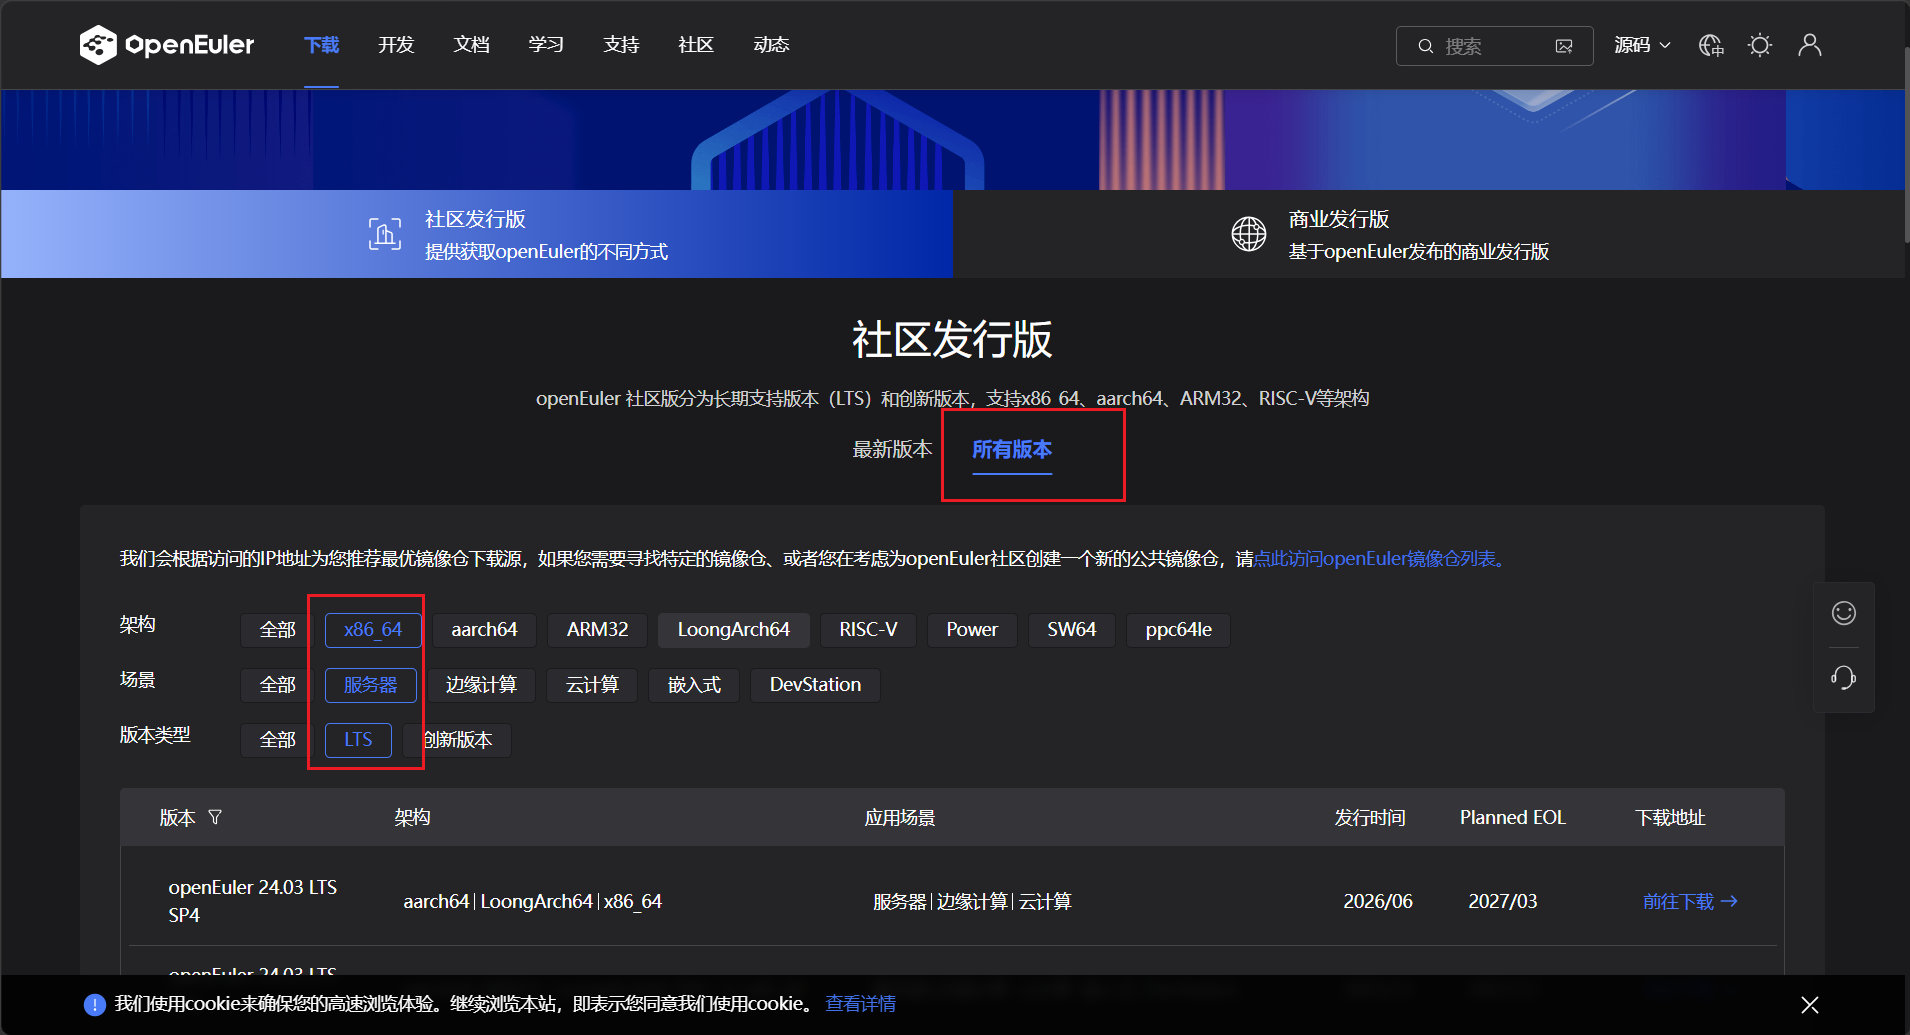The image size is (1910, 1035).
Task: Toggle the LoongArch64 architecture filter
Action: pyautogui.click(x=734, y=630)
